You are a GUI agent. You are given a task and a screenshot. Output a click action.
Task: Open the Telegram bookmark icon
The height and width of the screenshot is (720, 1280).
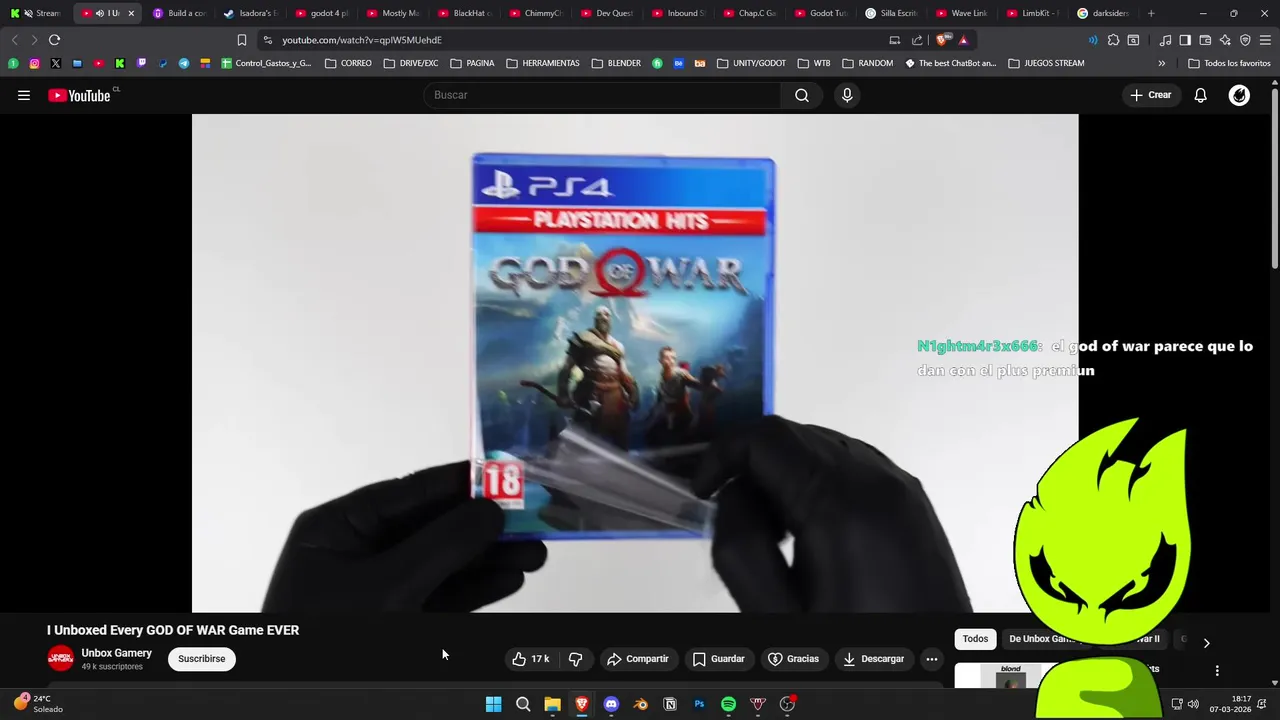(184, 63)
